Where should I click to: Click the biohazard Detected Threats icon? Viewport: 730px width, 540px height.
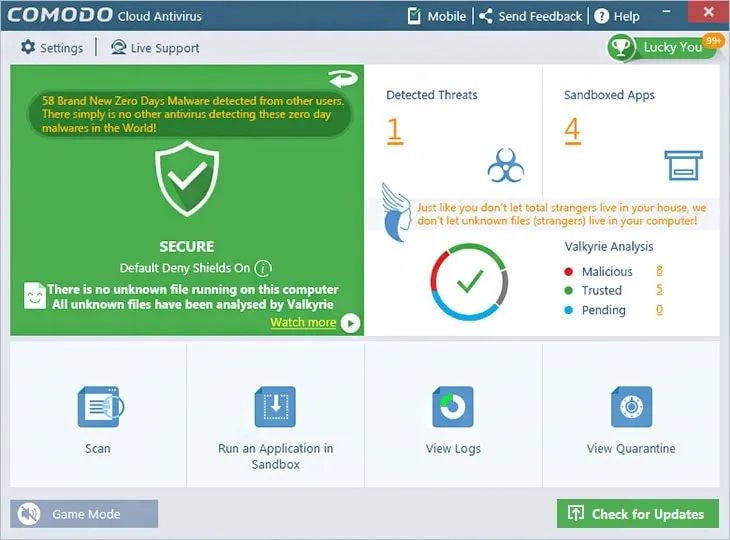point(505,165)
